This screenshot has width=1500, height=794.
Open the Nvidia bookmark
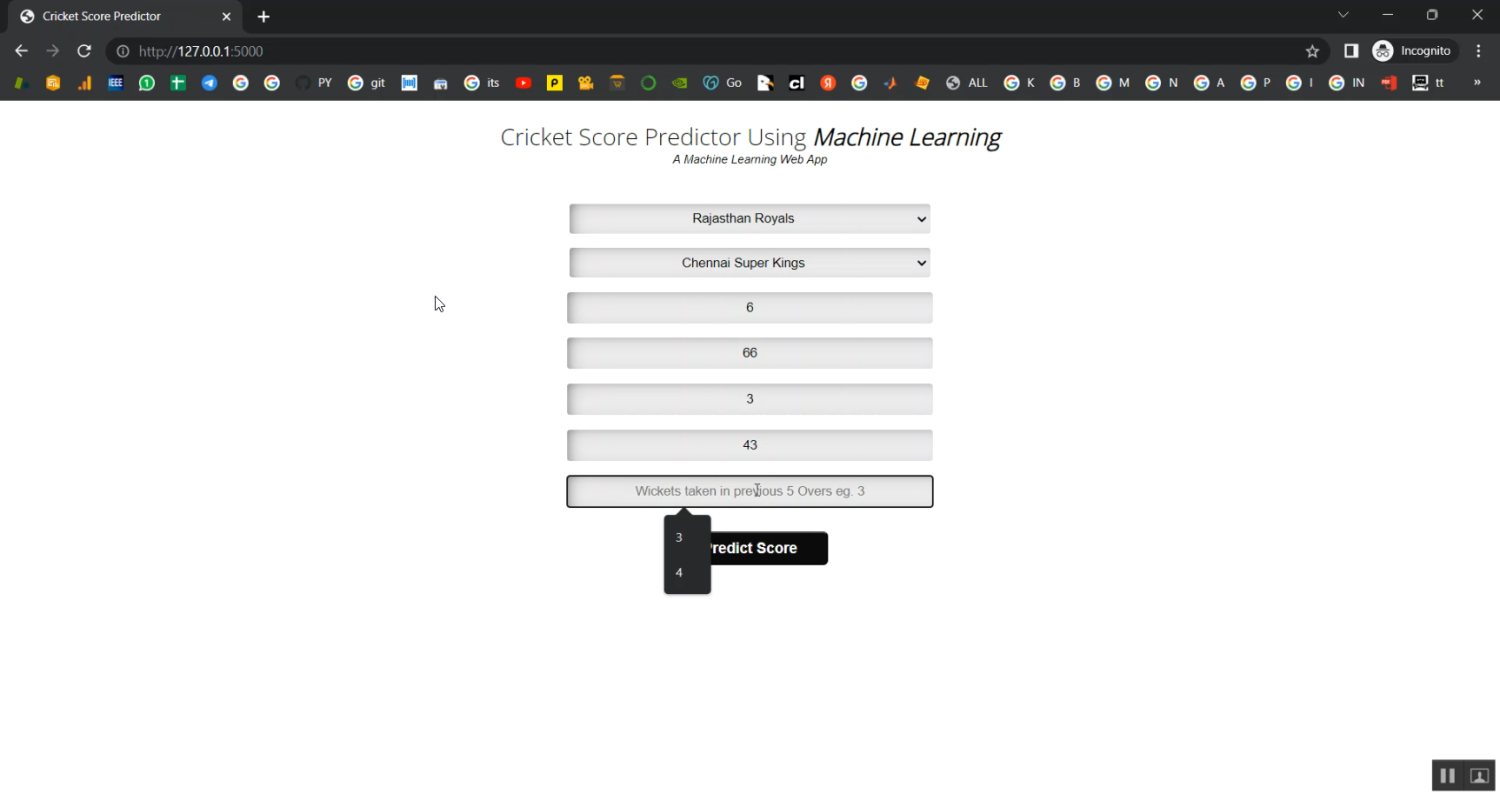coord(679,83)
